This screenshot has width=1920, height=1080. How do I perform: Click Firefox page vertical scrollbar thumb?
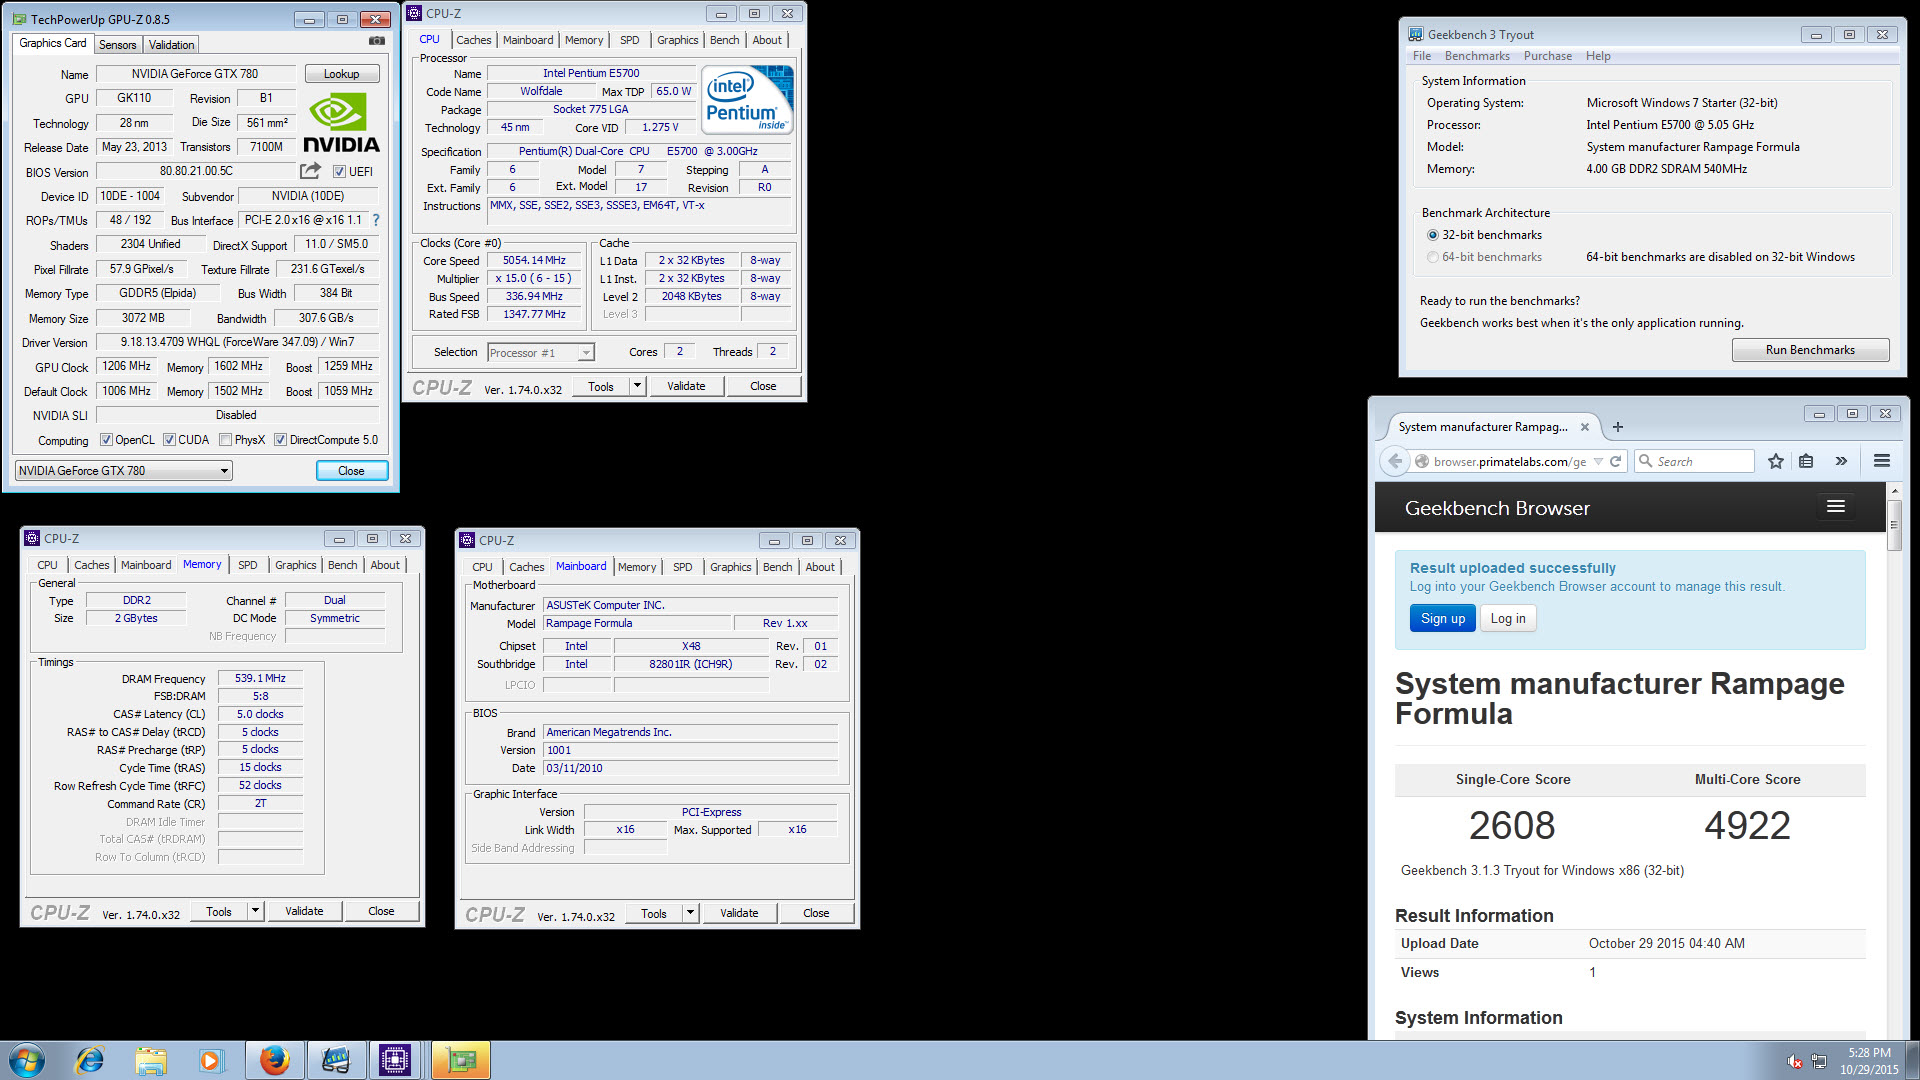coord(1893,524)
